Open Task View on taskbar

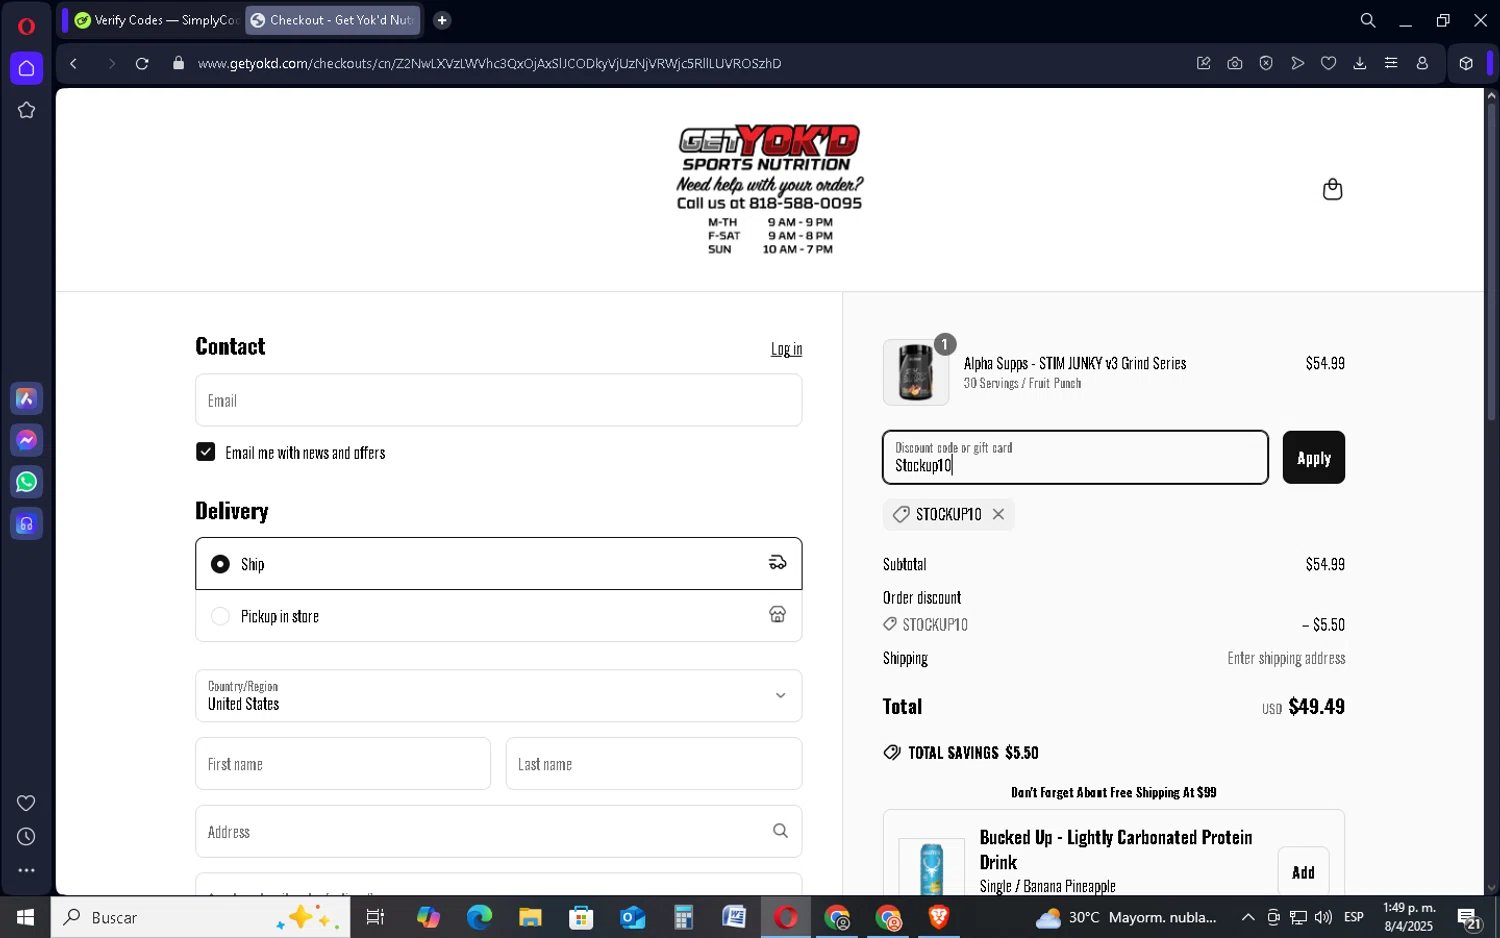point(376,917)
